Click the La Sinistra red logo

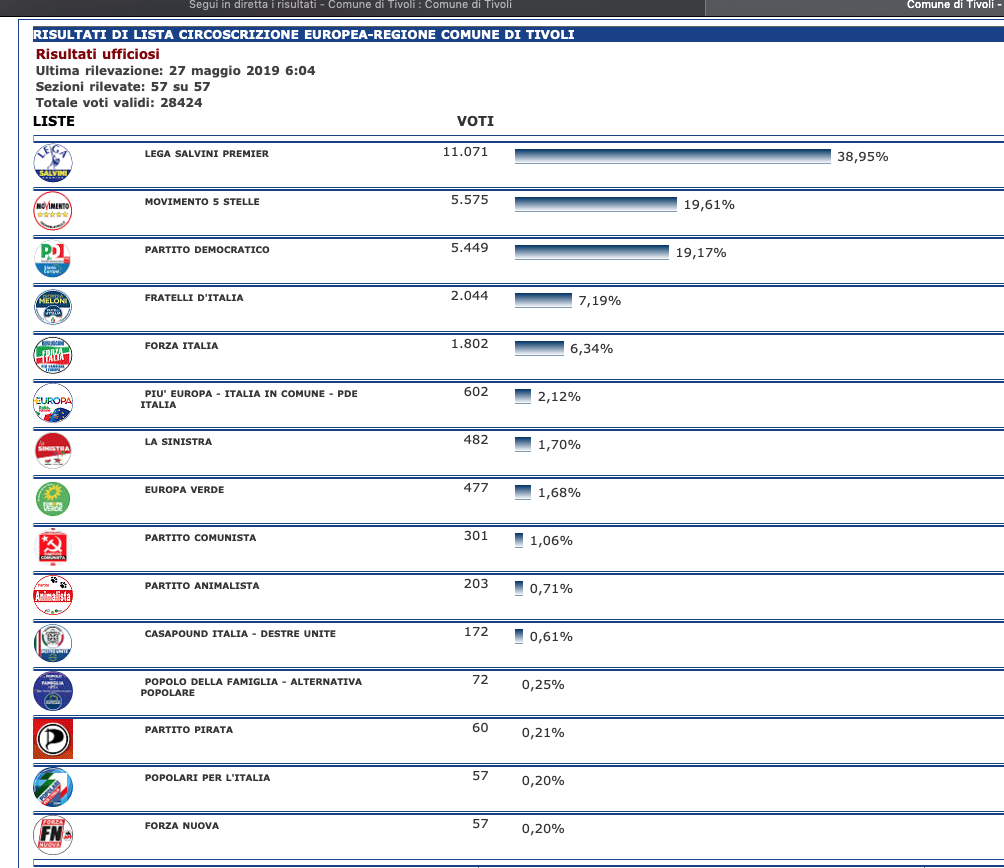pyautogui.click(x=53, y=451)
